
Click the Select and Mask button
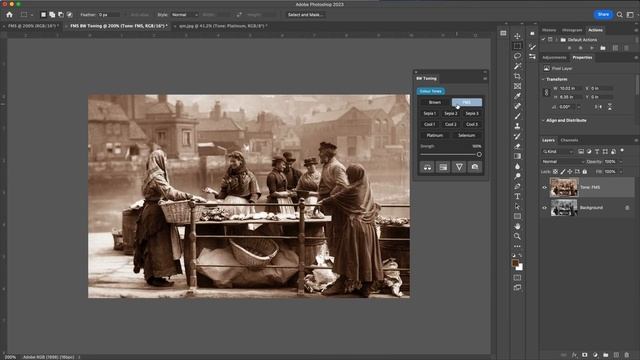coord(305,15)
